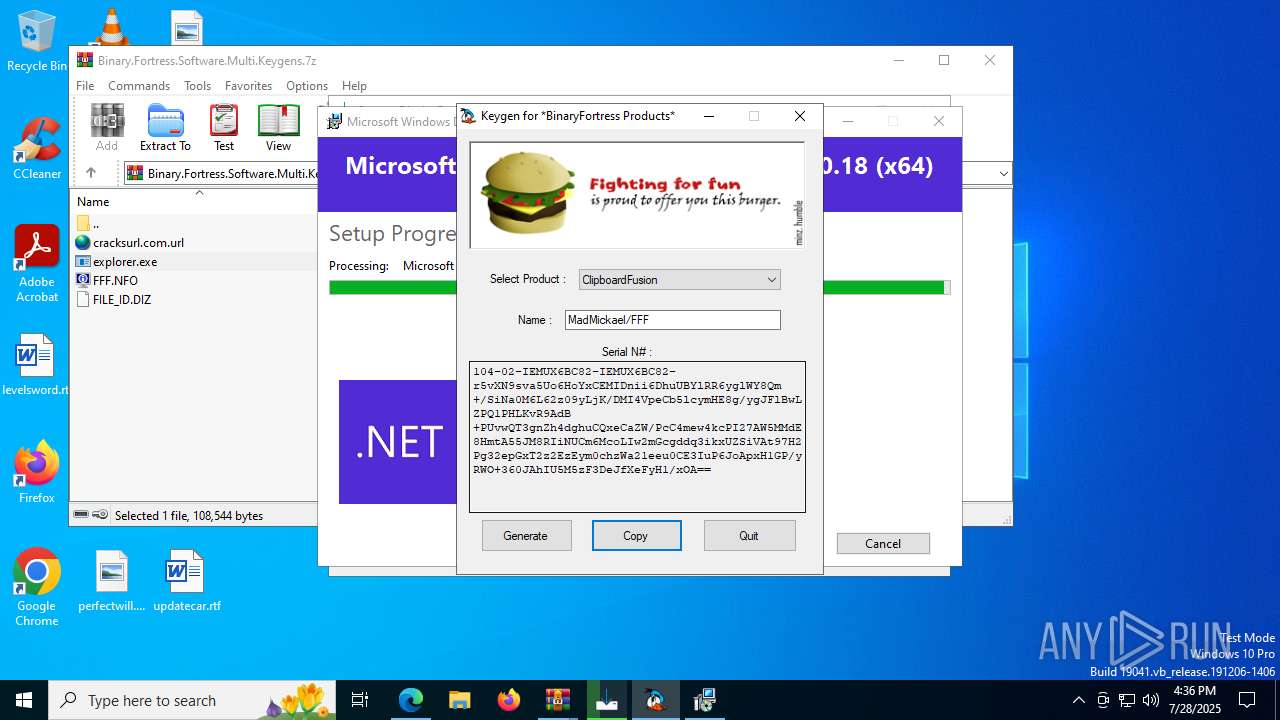Open Task View on the taskbar
Image resolution: width=1280 pixels, height=720 pixels.
point(360,700)
